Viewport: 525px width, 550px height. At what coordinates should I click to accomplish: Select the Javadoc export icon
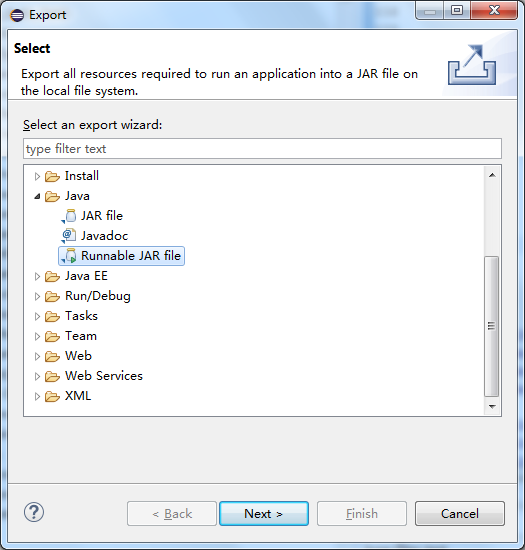[x=69, y=236]
